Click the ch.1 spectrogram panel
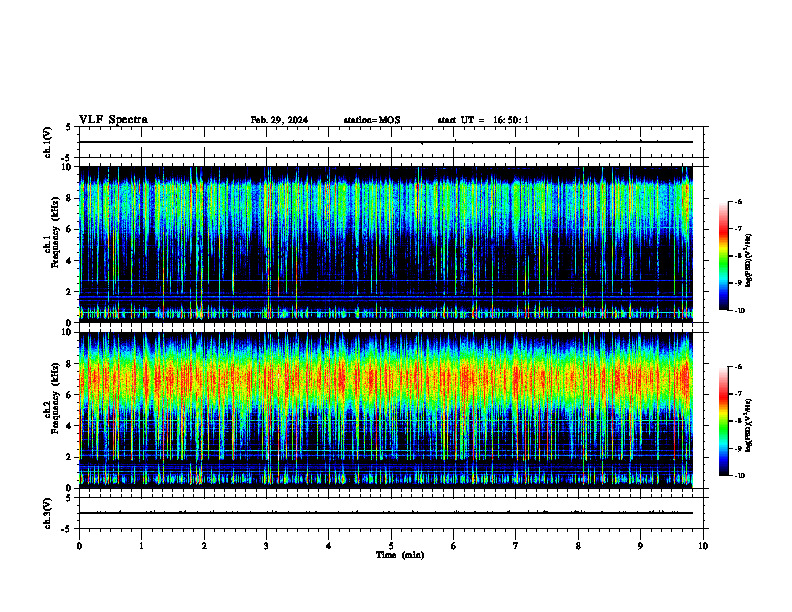This screenshot has height=612, width=792. tap(385, 244)
